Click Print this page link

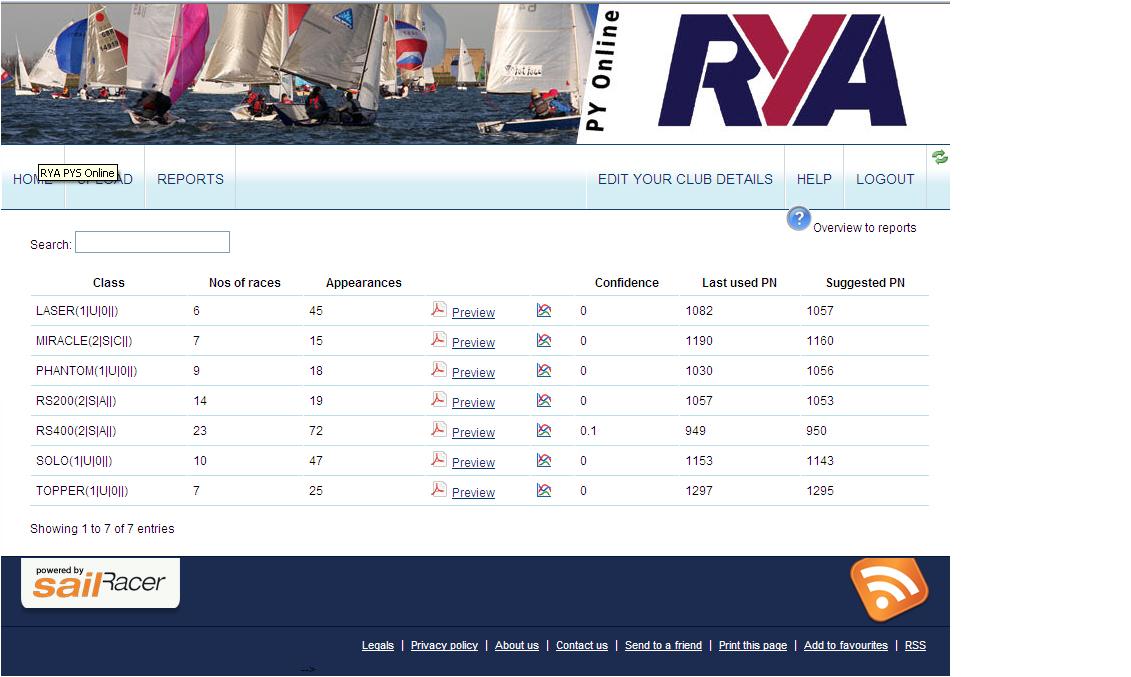click(753, 645)
